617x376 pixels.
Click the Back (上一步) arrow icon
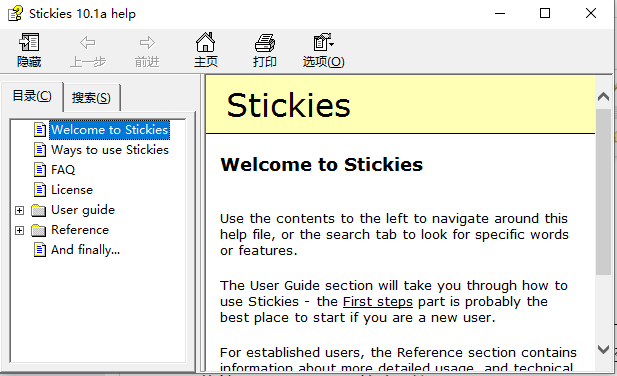87,42
